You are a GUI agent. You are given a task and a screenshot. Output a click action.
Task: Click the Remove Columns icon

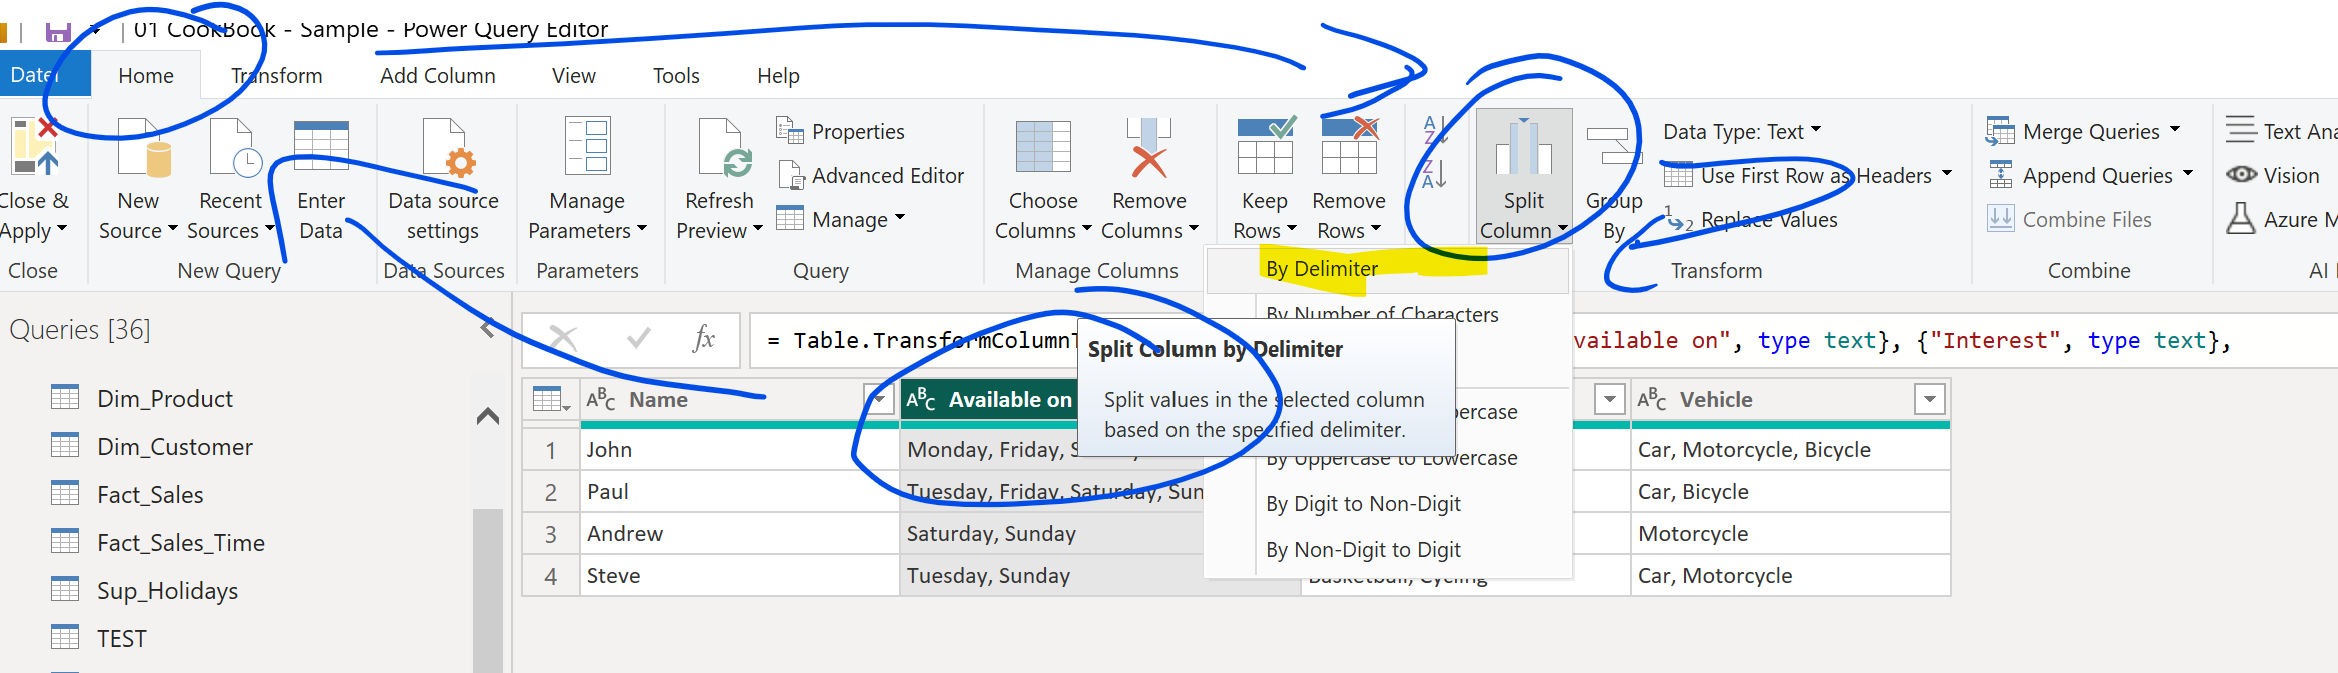click(x=1149, y=147)
